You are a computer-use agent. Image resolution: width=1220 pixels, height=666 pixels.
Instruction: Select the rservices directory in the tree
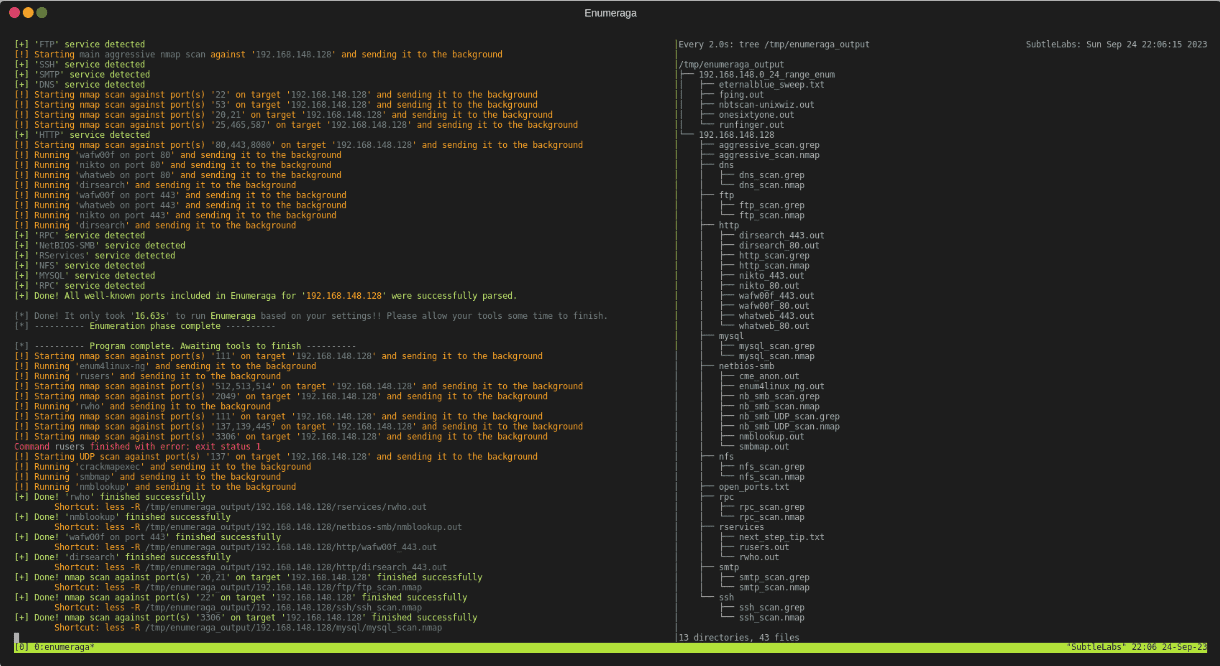(x=740, y=526)
